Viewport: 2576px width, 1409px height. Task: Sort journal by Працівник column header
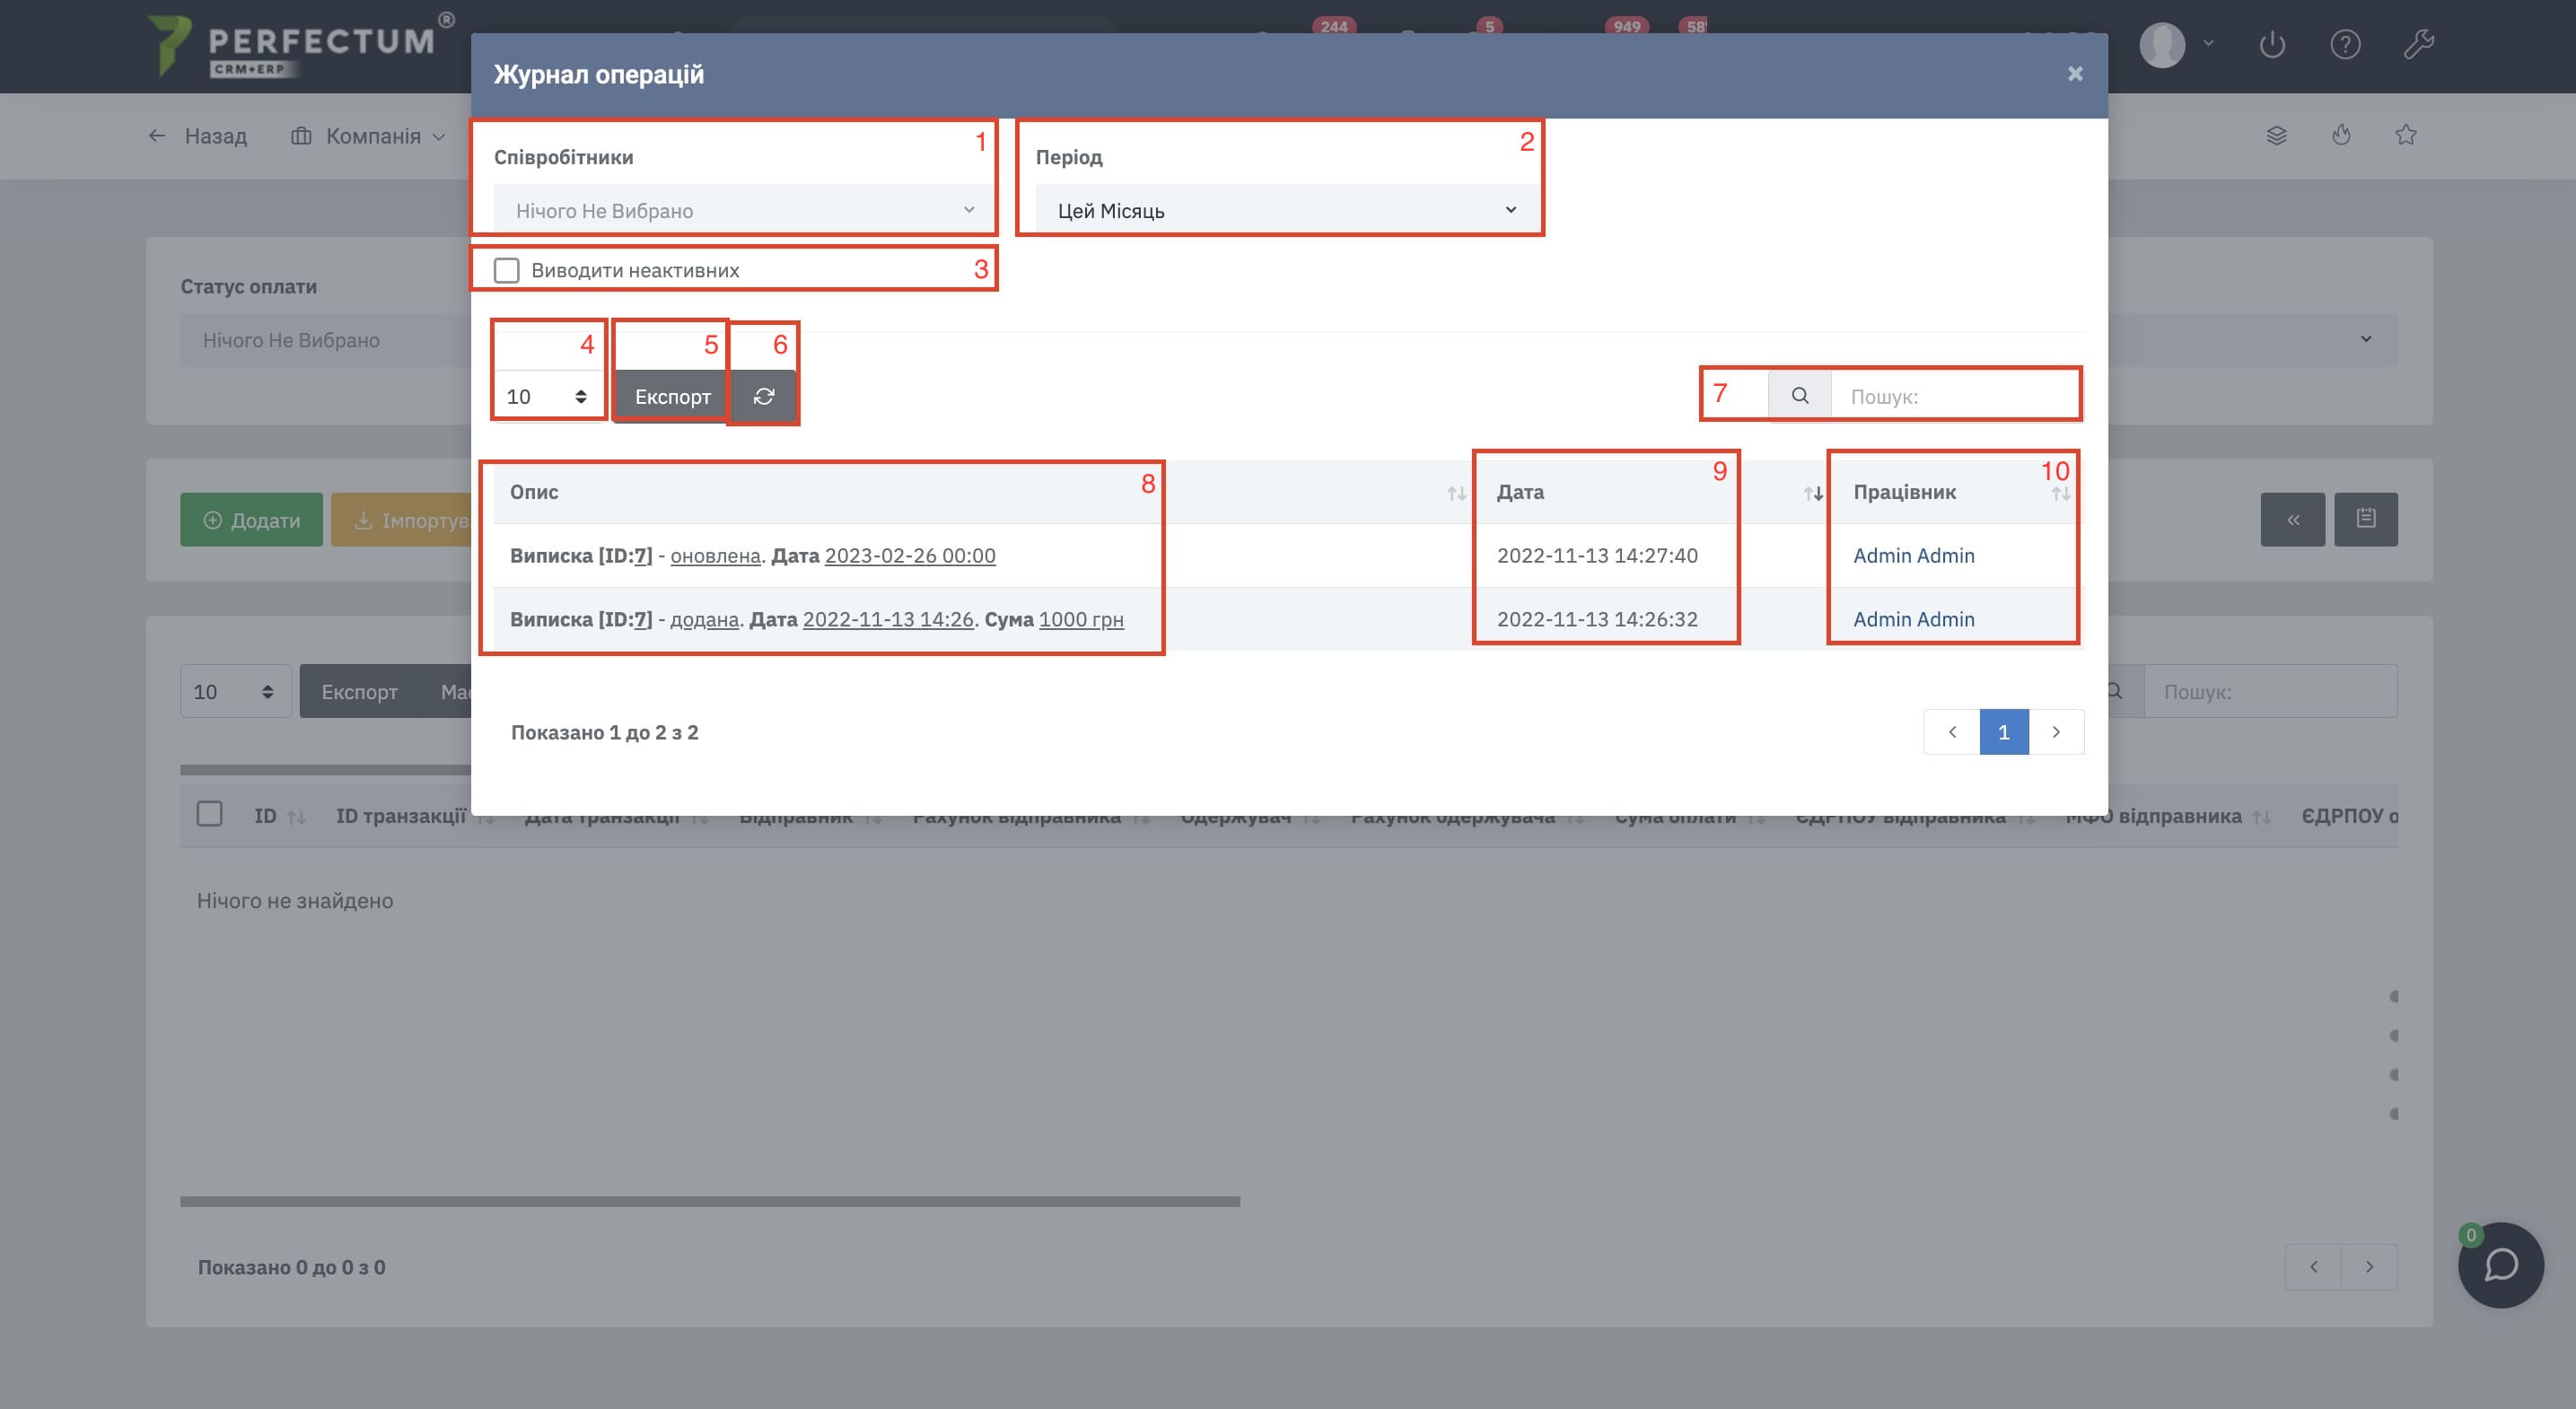[1904, 492]
